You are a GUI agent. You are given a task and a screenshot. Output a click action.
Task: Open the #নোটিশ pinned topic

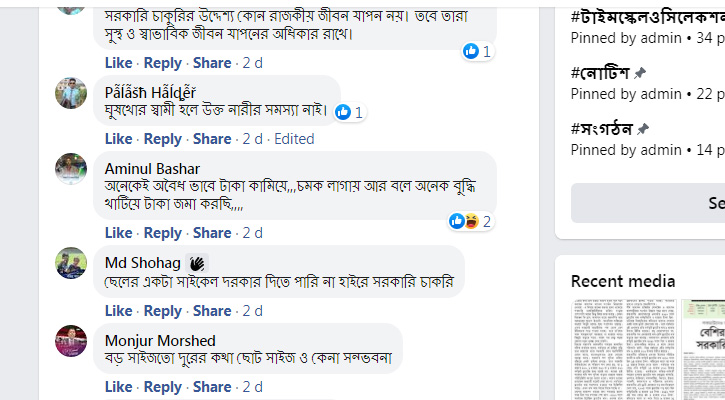(x=600, y=73)
